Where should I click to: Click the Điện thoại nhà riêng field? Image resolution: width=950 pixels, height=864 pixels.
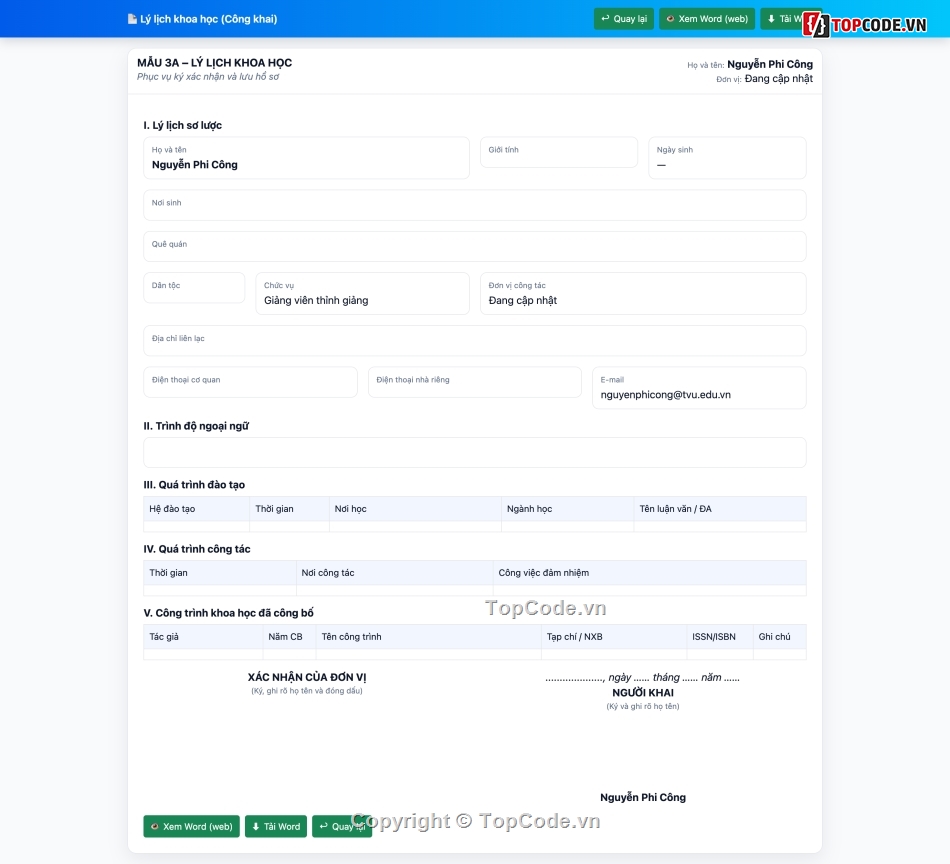point(474,382)
